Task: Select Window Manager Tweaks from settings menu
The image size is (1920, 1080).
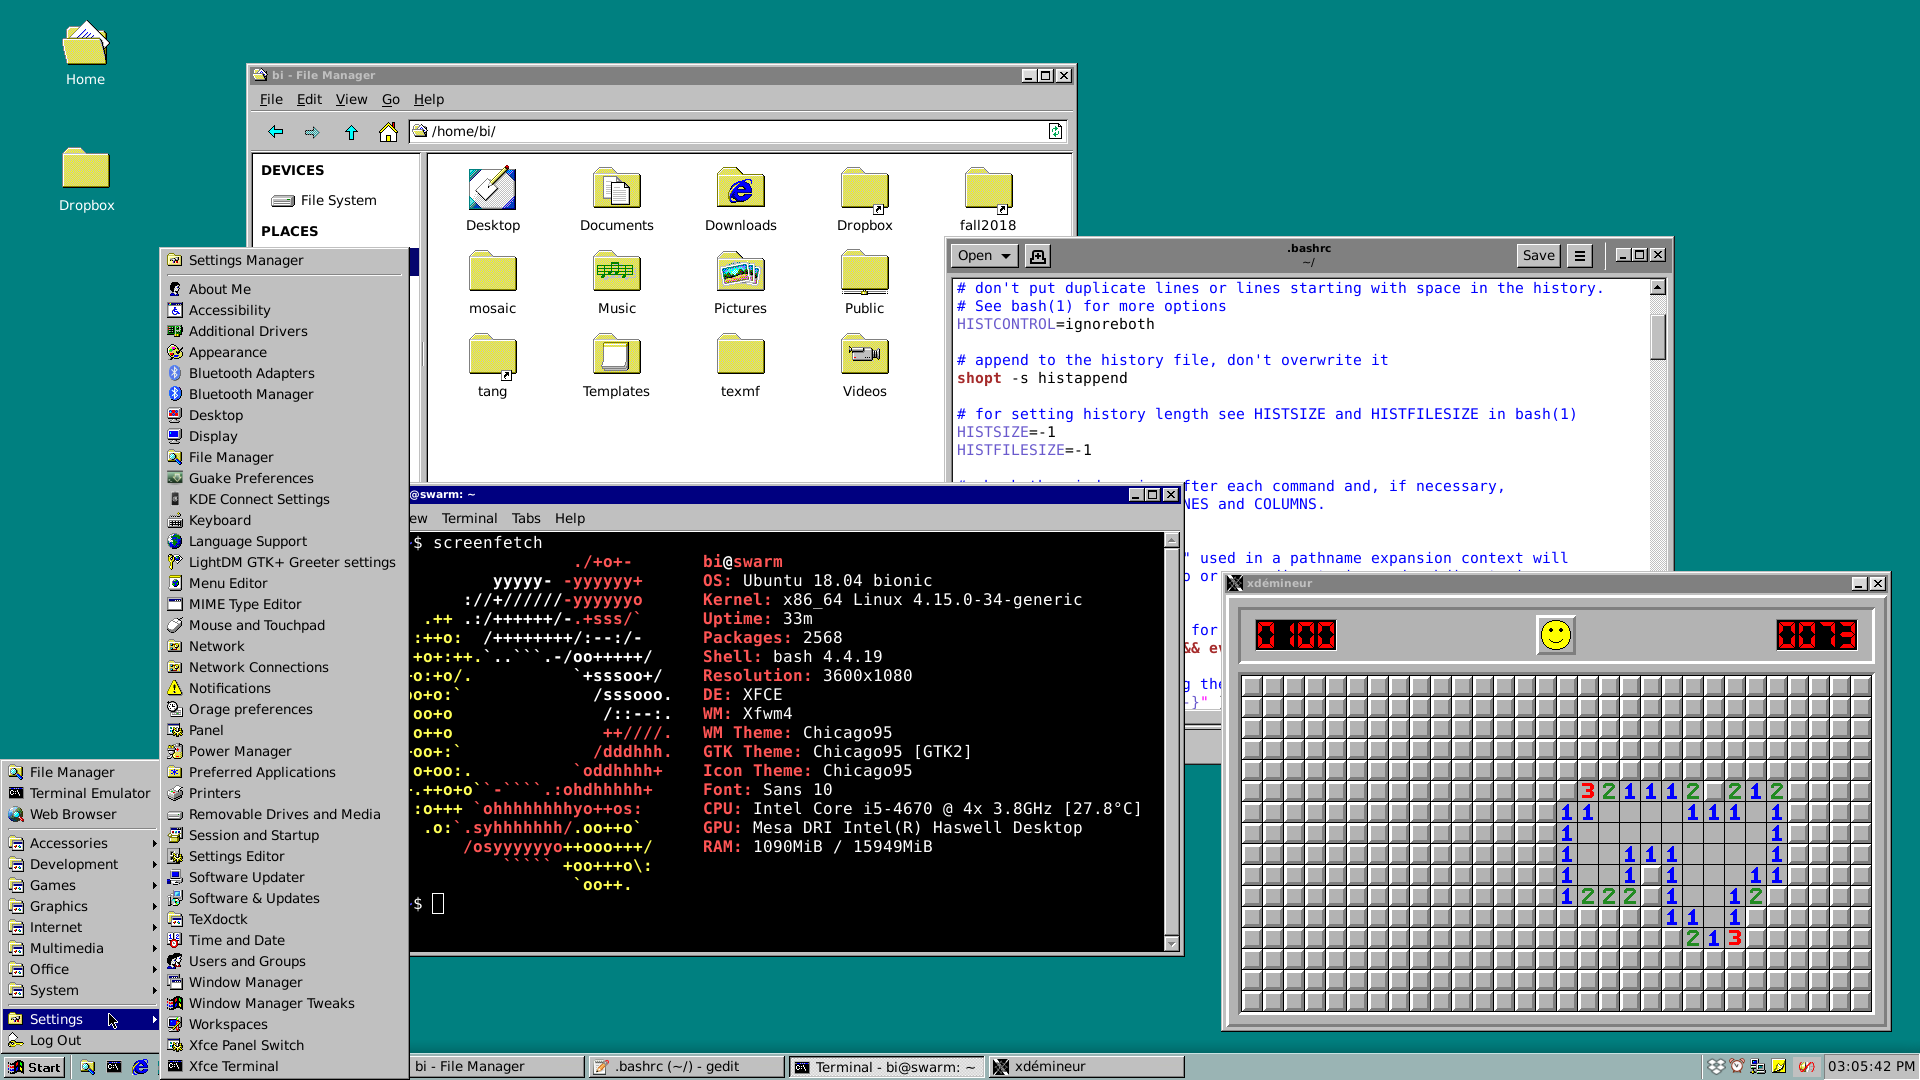Action: (x=271, y=1003)
